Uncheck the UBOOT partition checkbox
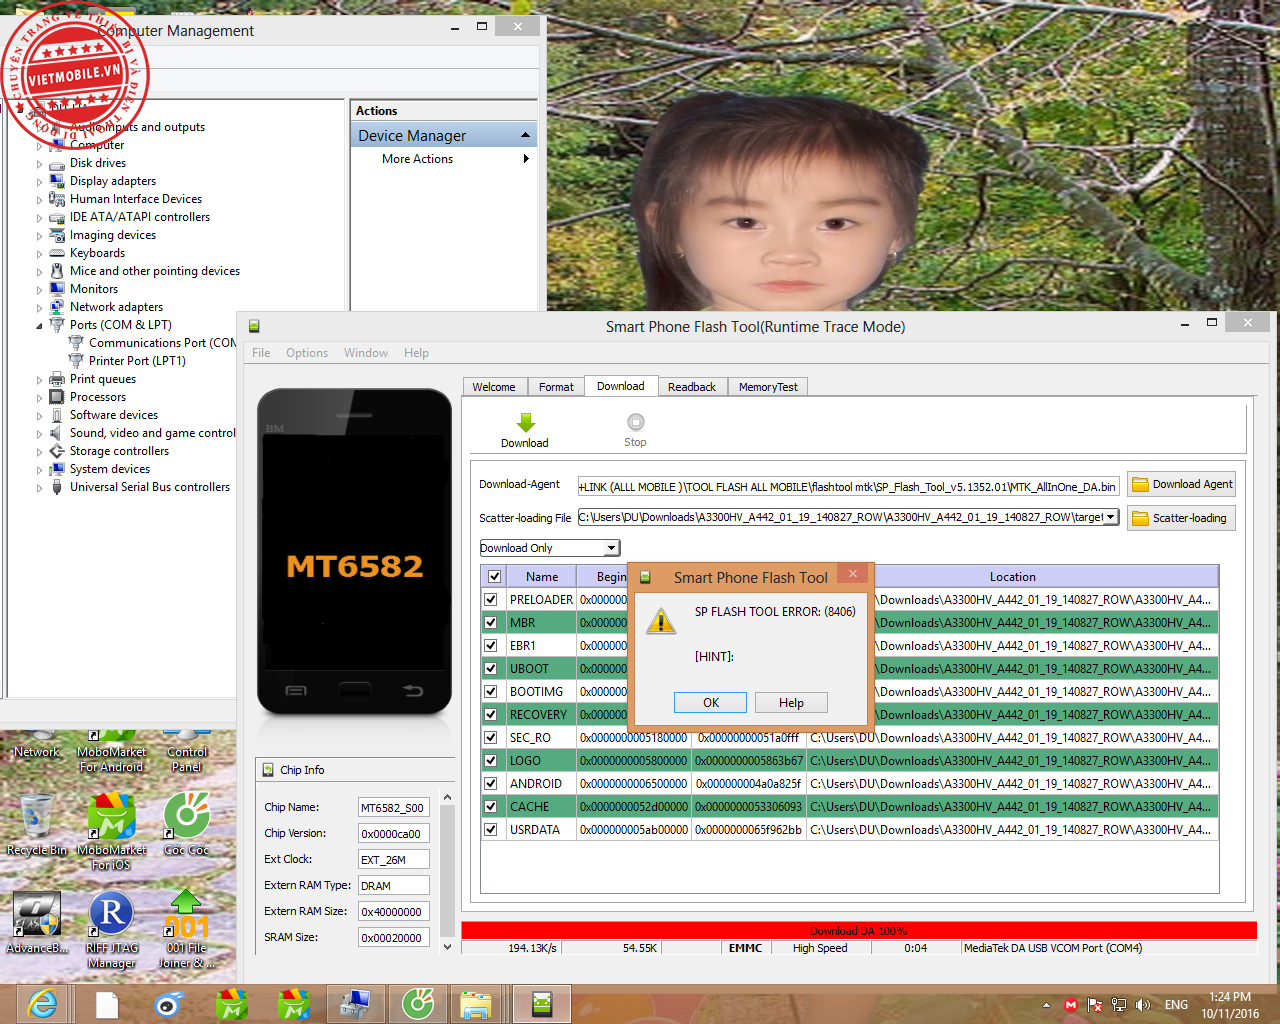 [x=491, y=669]
